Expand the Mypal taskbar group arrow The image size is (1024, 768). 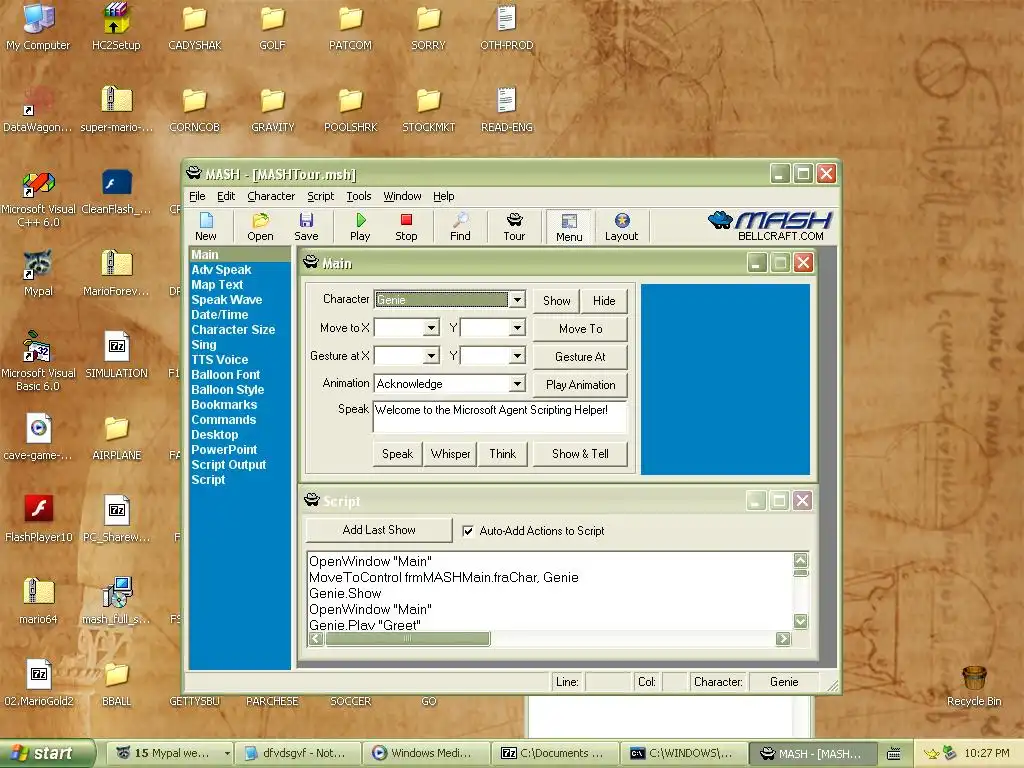point(227,753)
